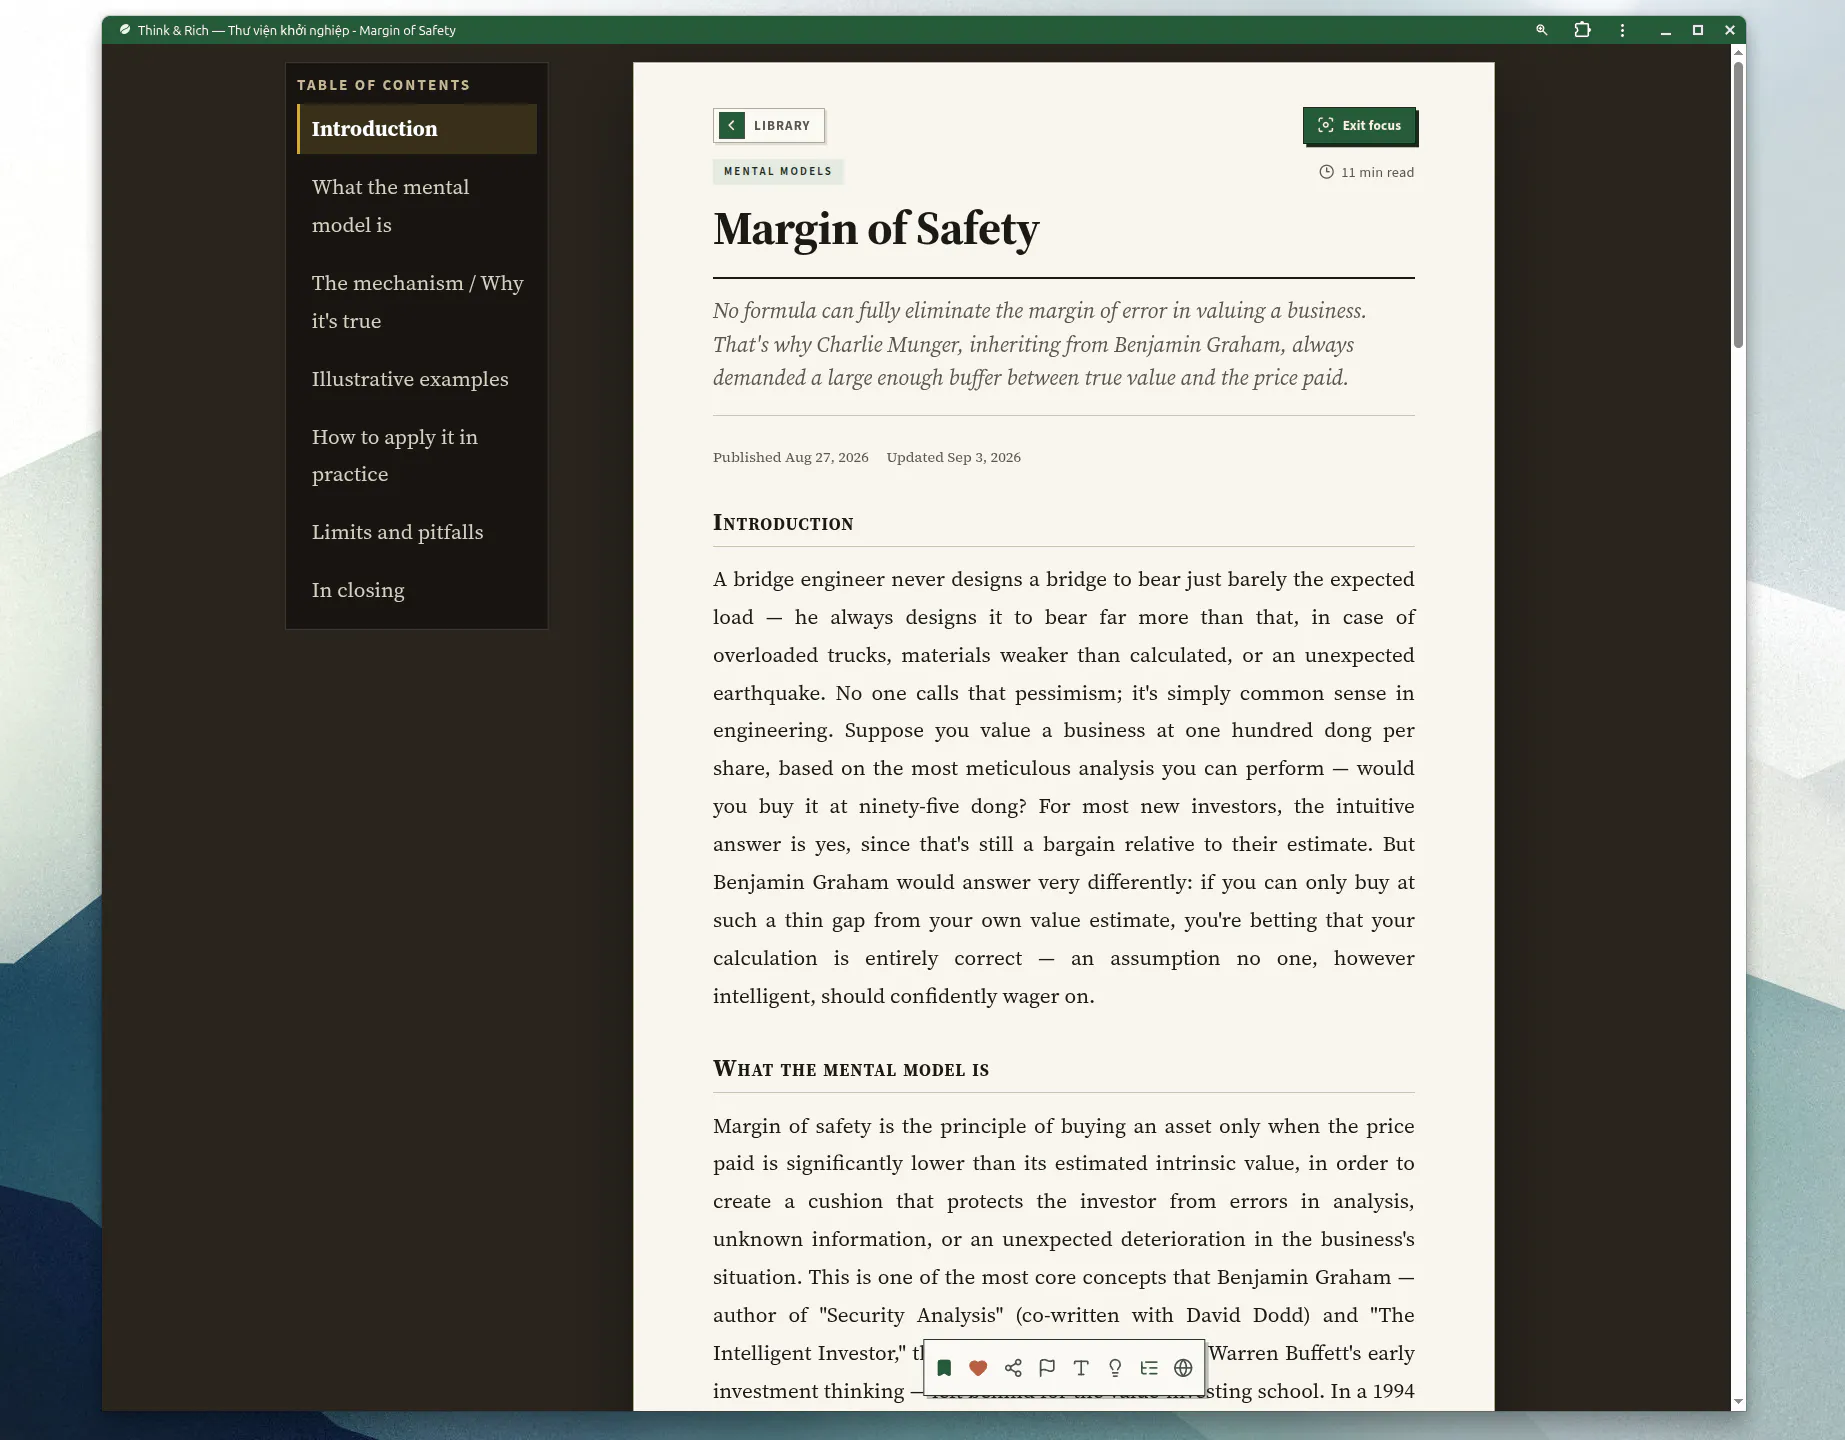Viewport: 1845px width, 1440px height.
Task: Click the app leaf icon in title bar
Action: tap(125, 30)
